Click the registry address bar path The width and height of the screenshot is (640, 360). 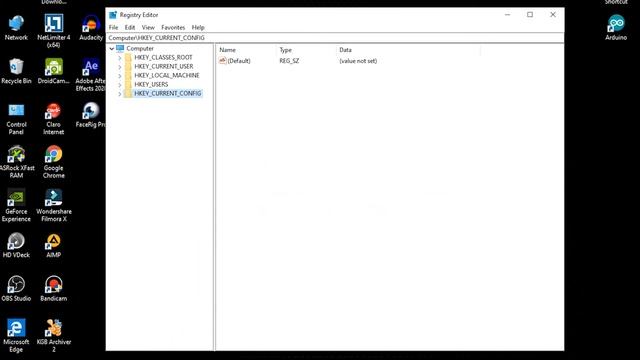(x=336, y=38)
